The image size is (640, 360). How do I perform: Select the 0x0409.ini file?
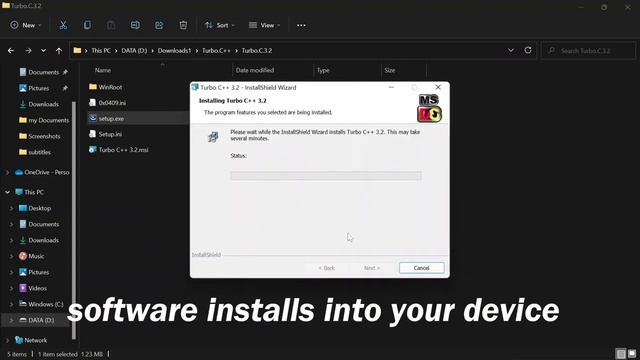tap(112, 103)
